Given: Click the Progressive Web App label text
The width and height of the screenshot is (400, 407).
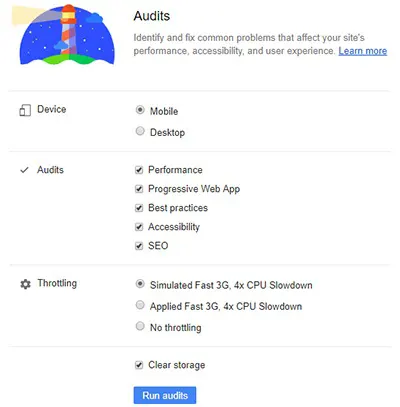Looking at the screenshot, I should pos(194,189).
